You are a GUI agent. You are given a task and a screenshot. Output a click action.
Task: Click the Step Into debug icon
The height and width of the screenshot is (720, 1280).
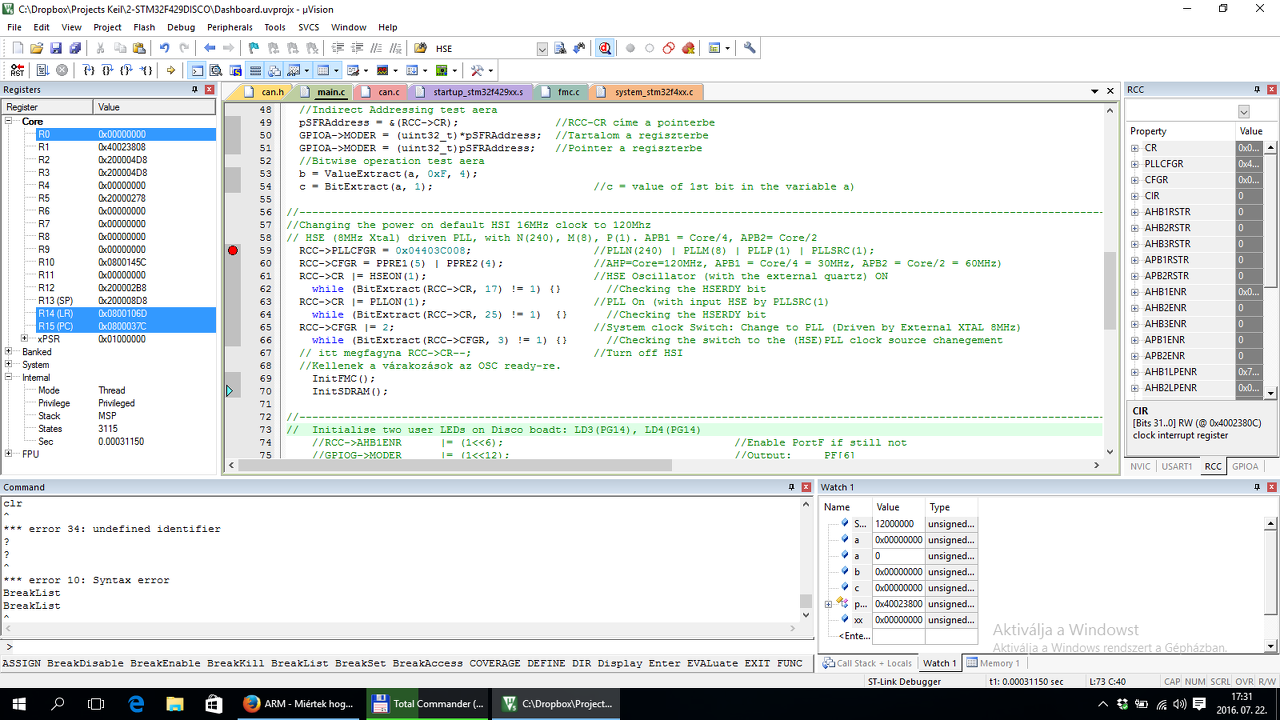pyautogui.click(x=88, y=70)
